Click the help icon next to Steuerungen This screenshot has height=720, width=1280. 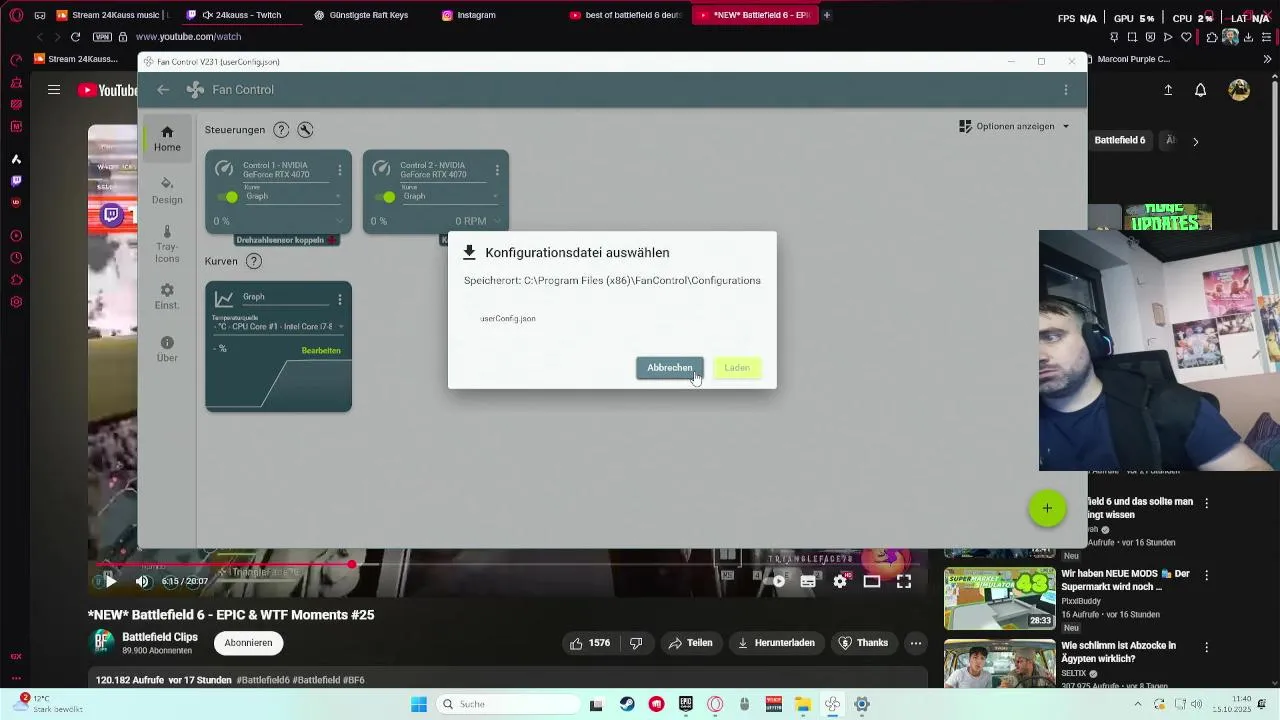coord(281,130)
